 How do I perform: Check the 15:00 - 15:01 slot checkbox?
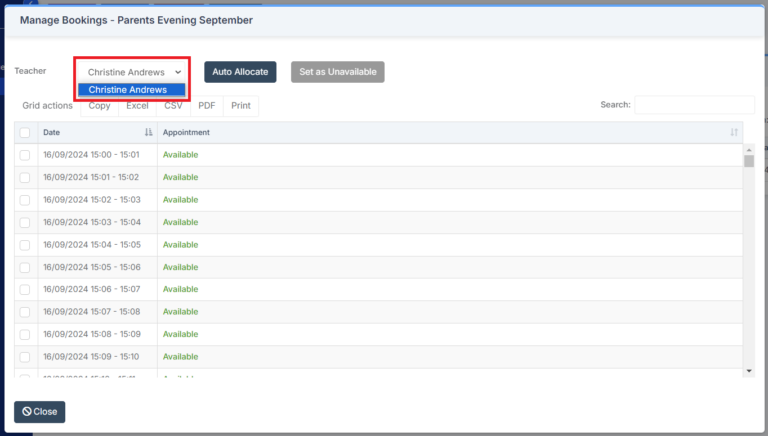(x=25, y=155)
